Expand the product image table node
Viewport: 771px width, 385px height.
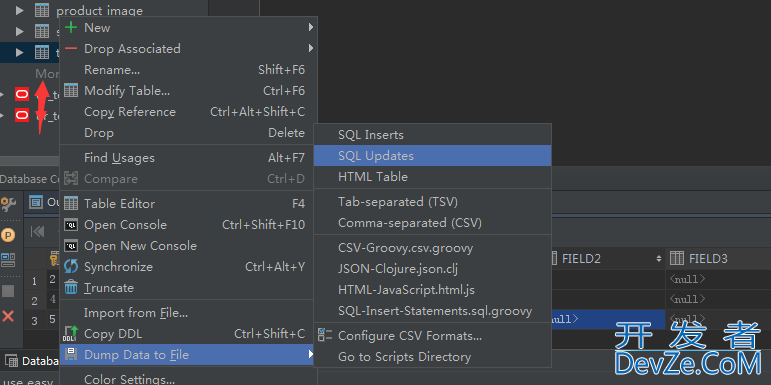coord(20,10)
